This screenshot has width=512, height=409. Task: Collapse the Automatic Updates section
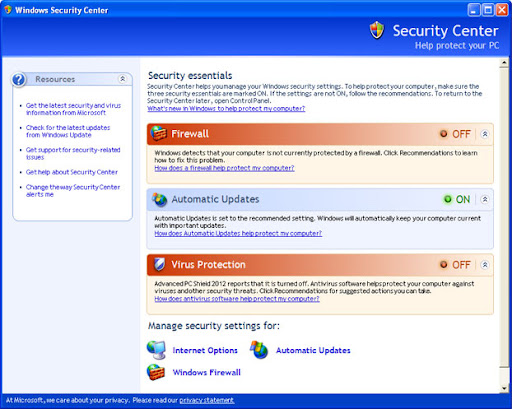(x=485, y=199)
